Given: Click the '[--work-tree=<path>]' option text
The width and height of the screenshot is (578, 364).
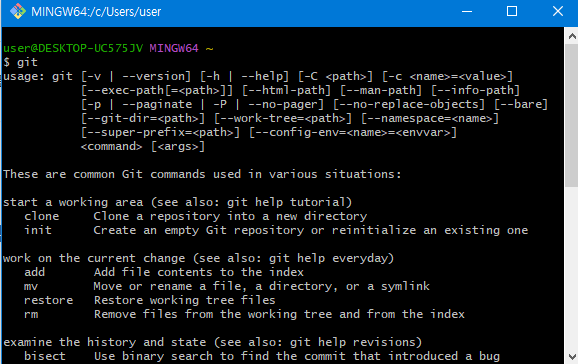Looking at the screenshot, I should [283, 118].
